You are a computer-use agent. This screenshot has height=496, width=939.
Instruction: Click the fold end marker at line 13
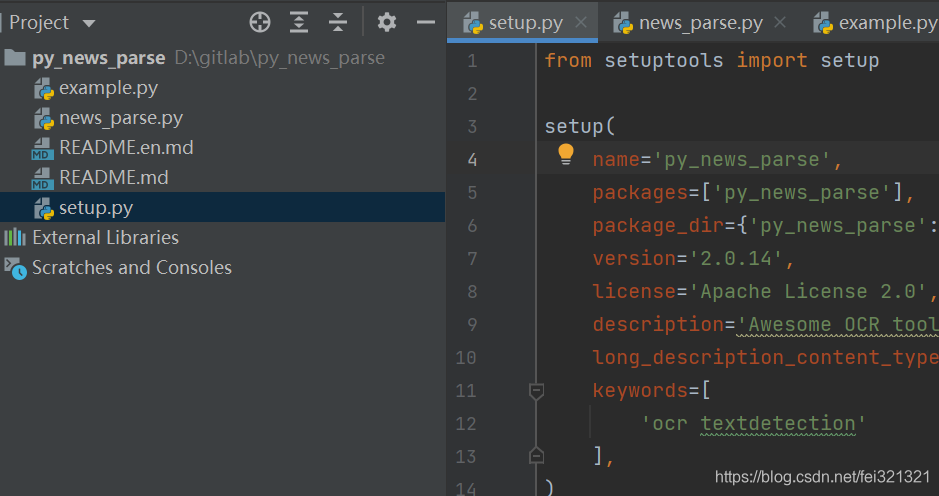(x=537, y=456)
